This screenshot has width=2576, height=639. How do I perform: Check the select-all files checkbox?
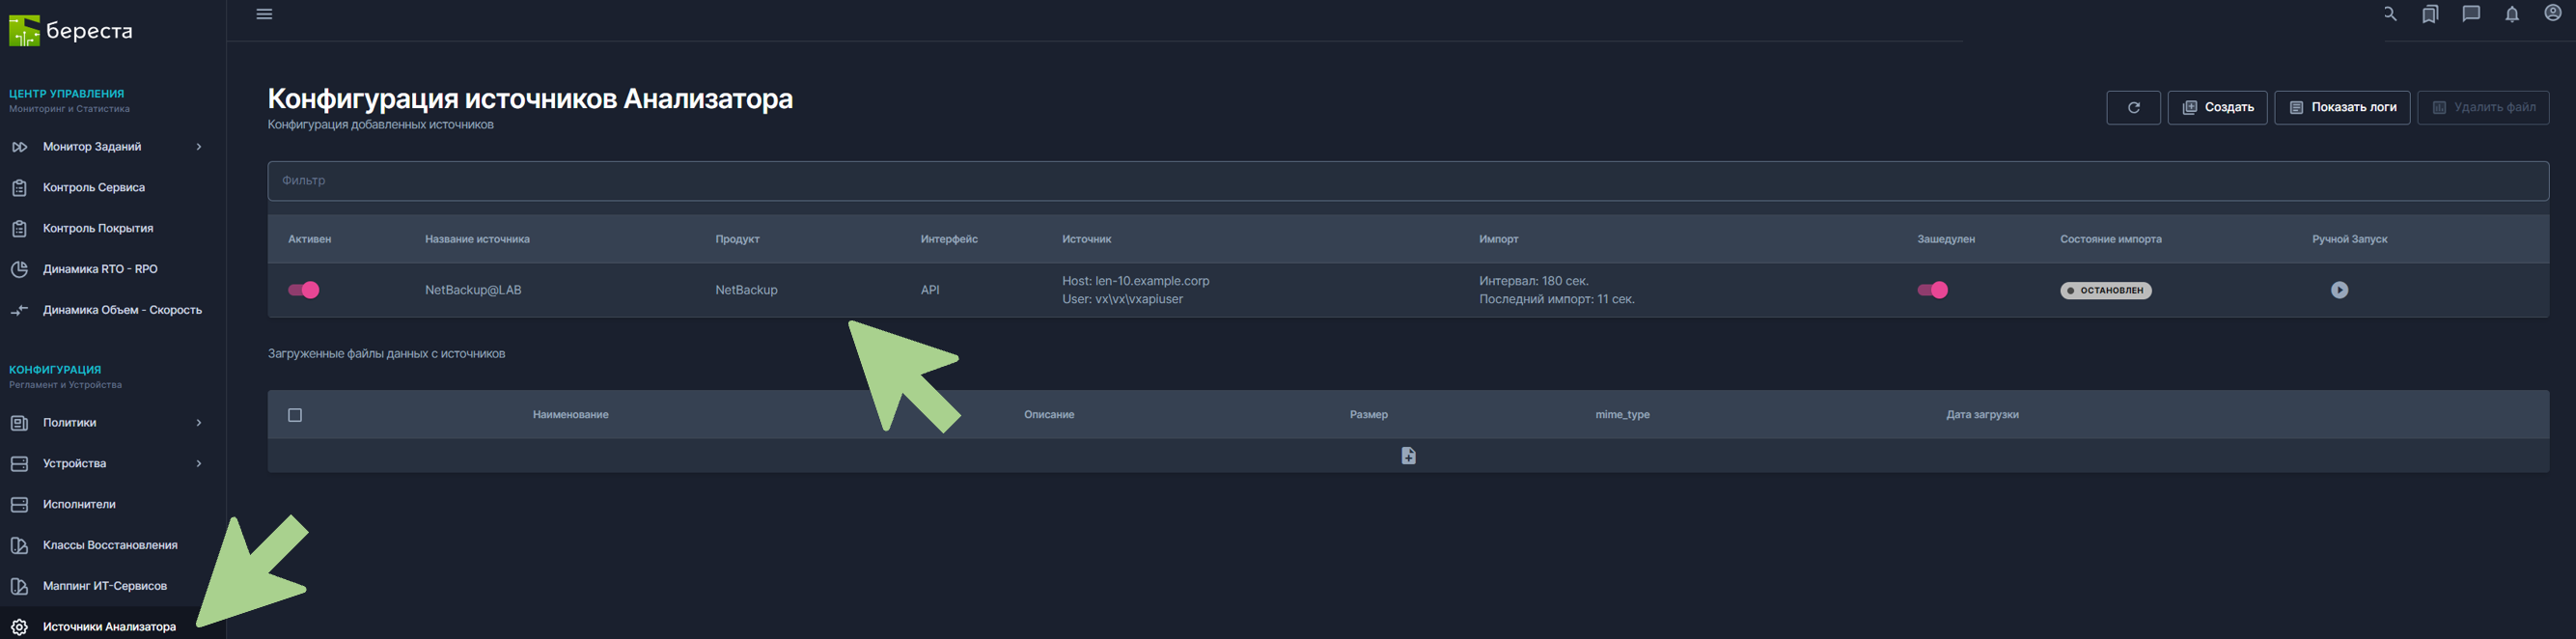click(x=295, y=415)
